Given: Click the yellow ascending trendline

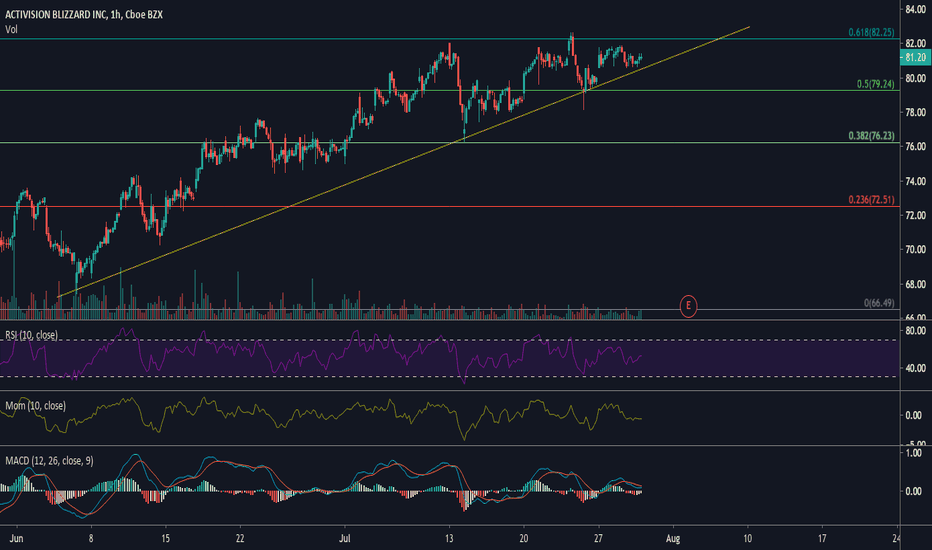Looking at the screenshot, I should point(404,162).
